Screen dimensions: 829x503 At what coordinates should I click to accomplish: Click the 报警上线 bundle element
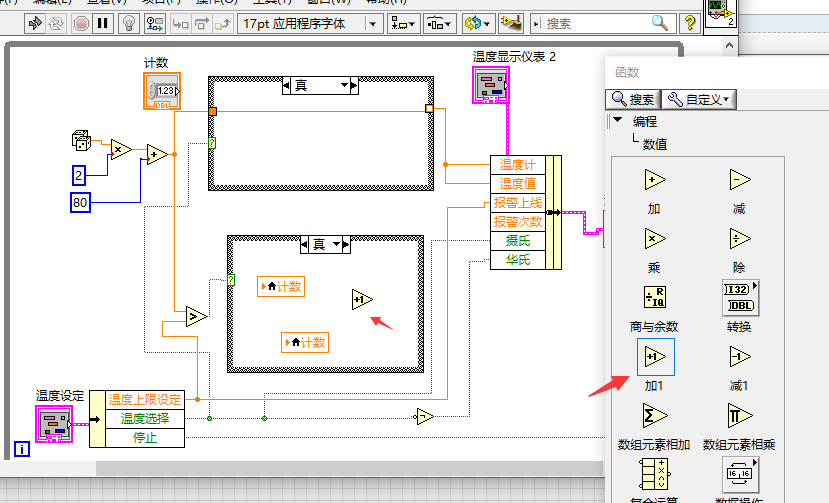coord(518,203)
